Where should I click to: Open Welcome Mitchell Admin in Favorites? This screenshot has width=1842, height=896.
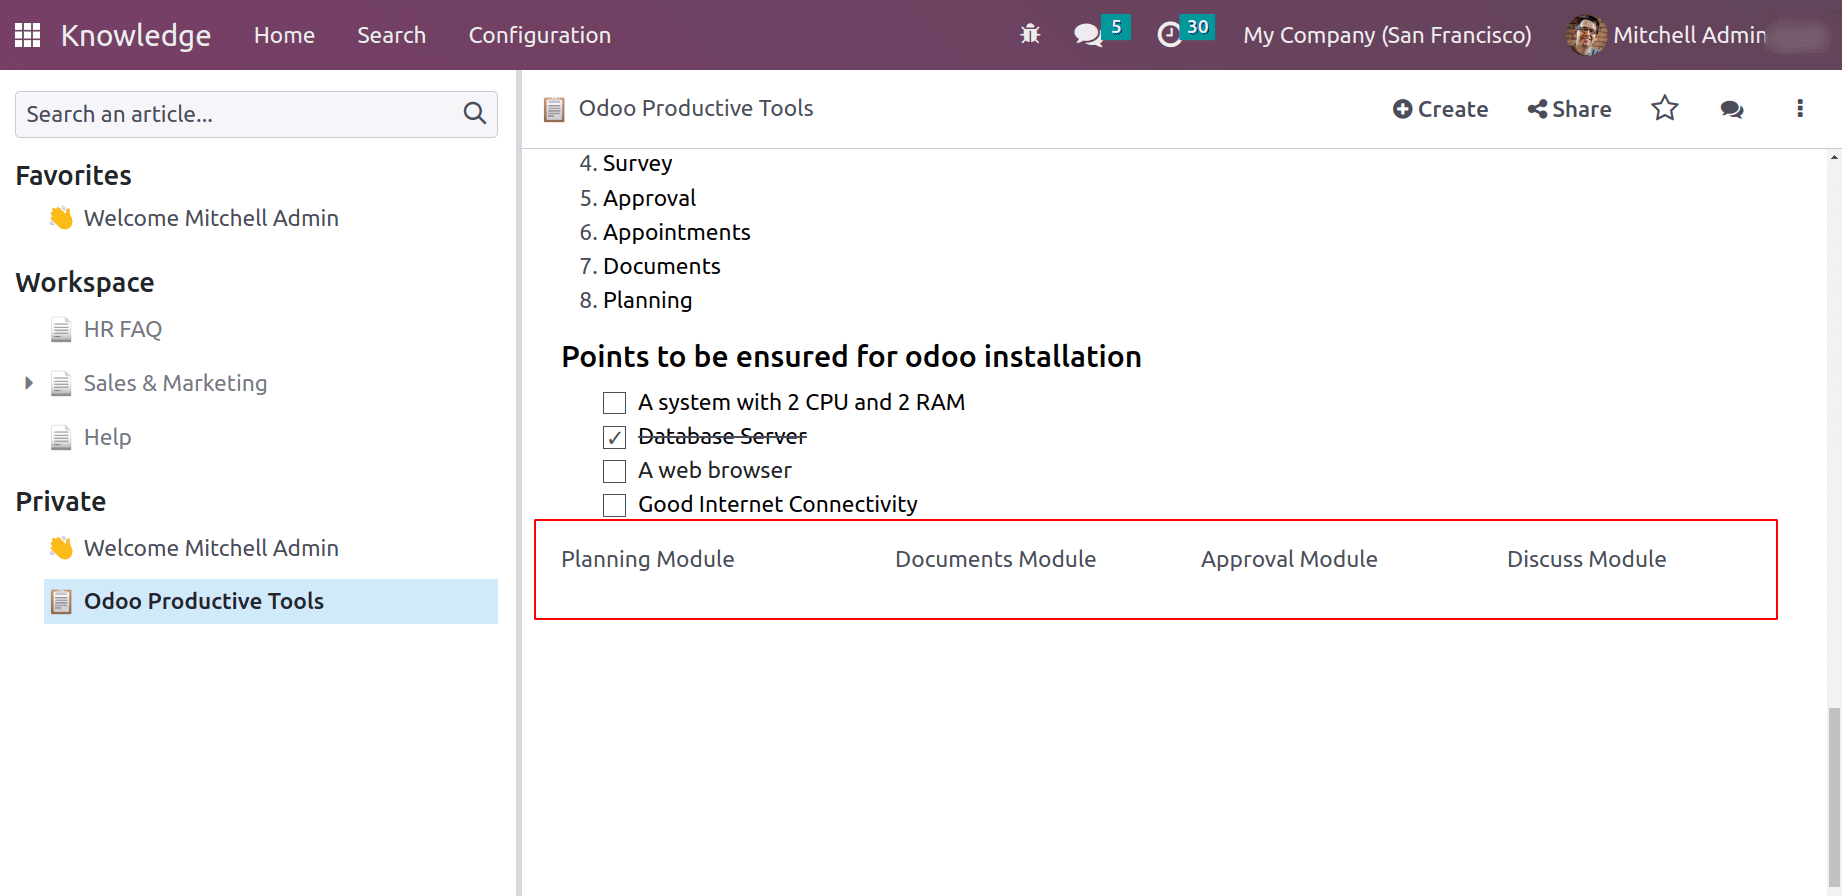tap(211, 218)
